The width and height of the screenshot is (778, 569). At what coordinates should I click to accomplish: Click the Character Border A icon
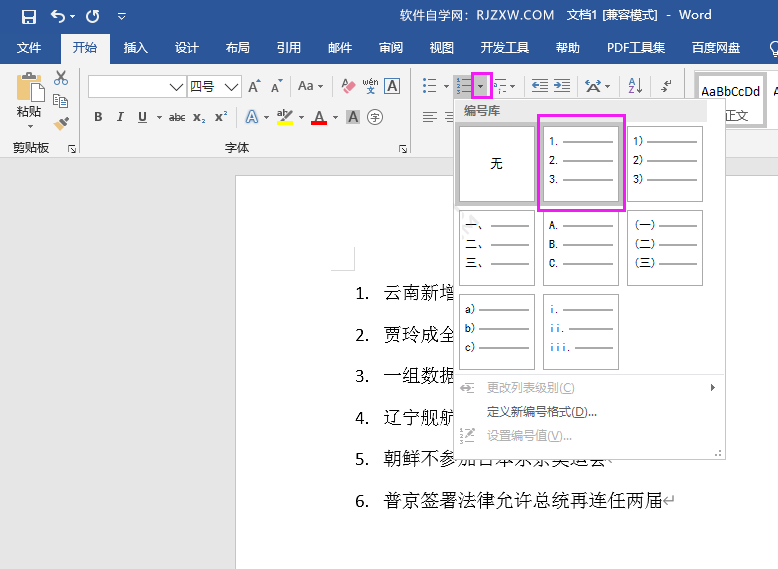[392, 86]
